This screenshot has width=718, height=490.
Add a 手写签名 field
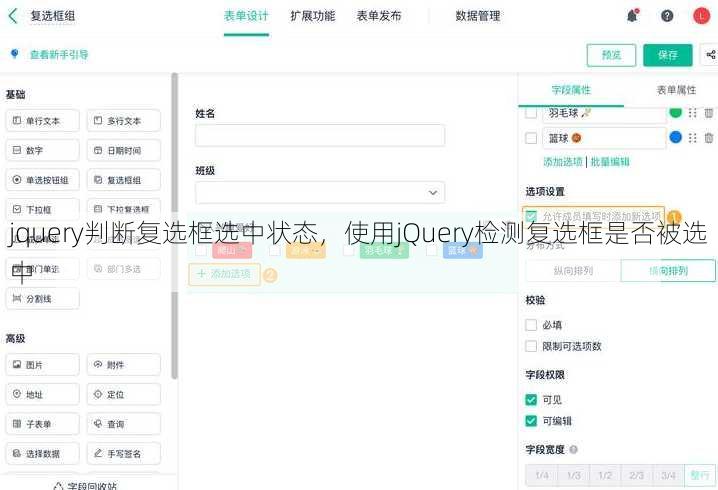click(124, 453)
